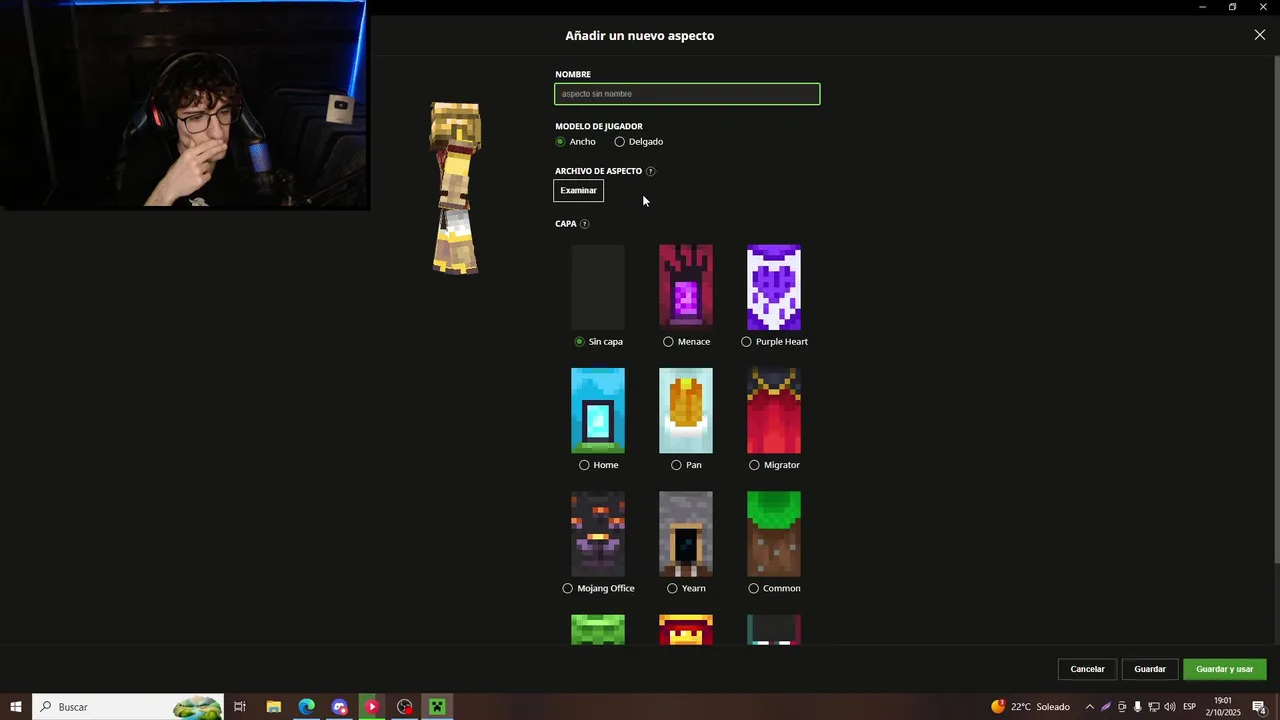Select the Delgado player model
This screenshot has width=1280, height=720.
pos(620,142)
